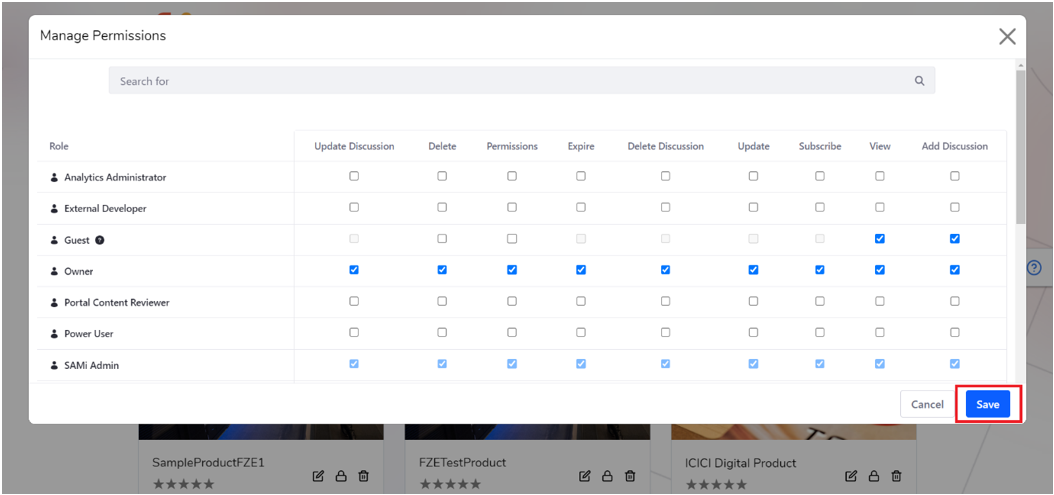Click SAMi Admin person icon
Screen dimensions: 1054x495
[54, 365]
